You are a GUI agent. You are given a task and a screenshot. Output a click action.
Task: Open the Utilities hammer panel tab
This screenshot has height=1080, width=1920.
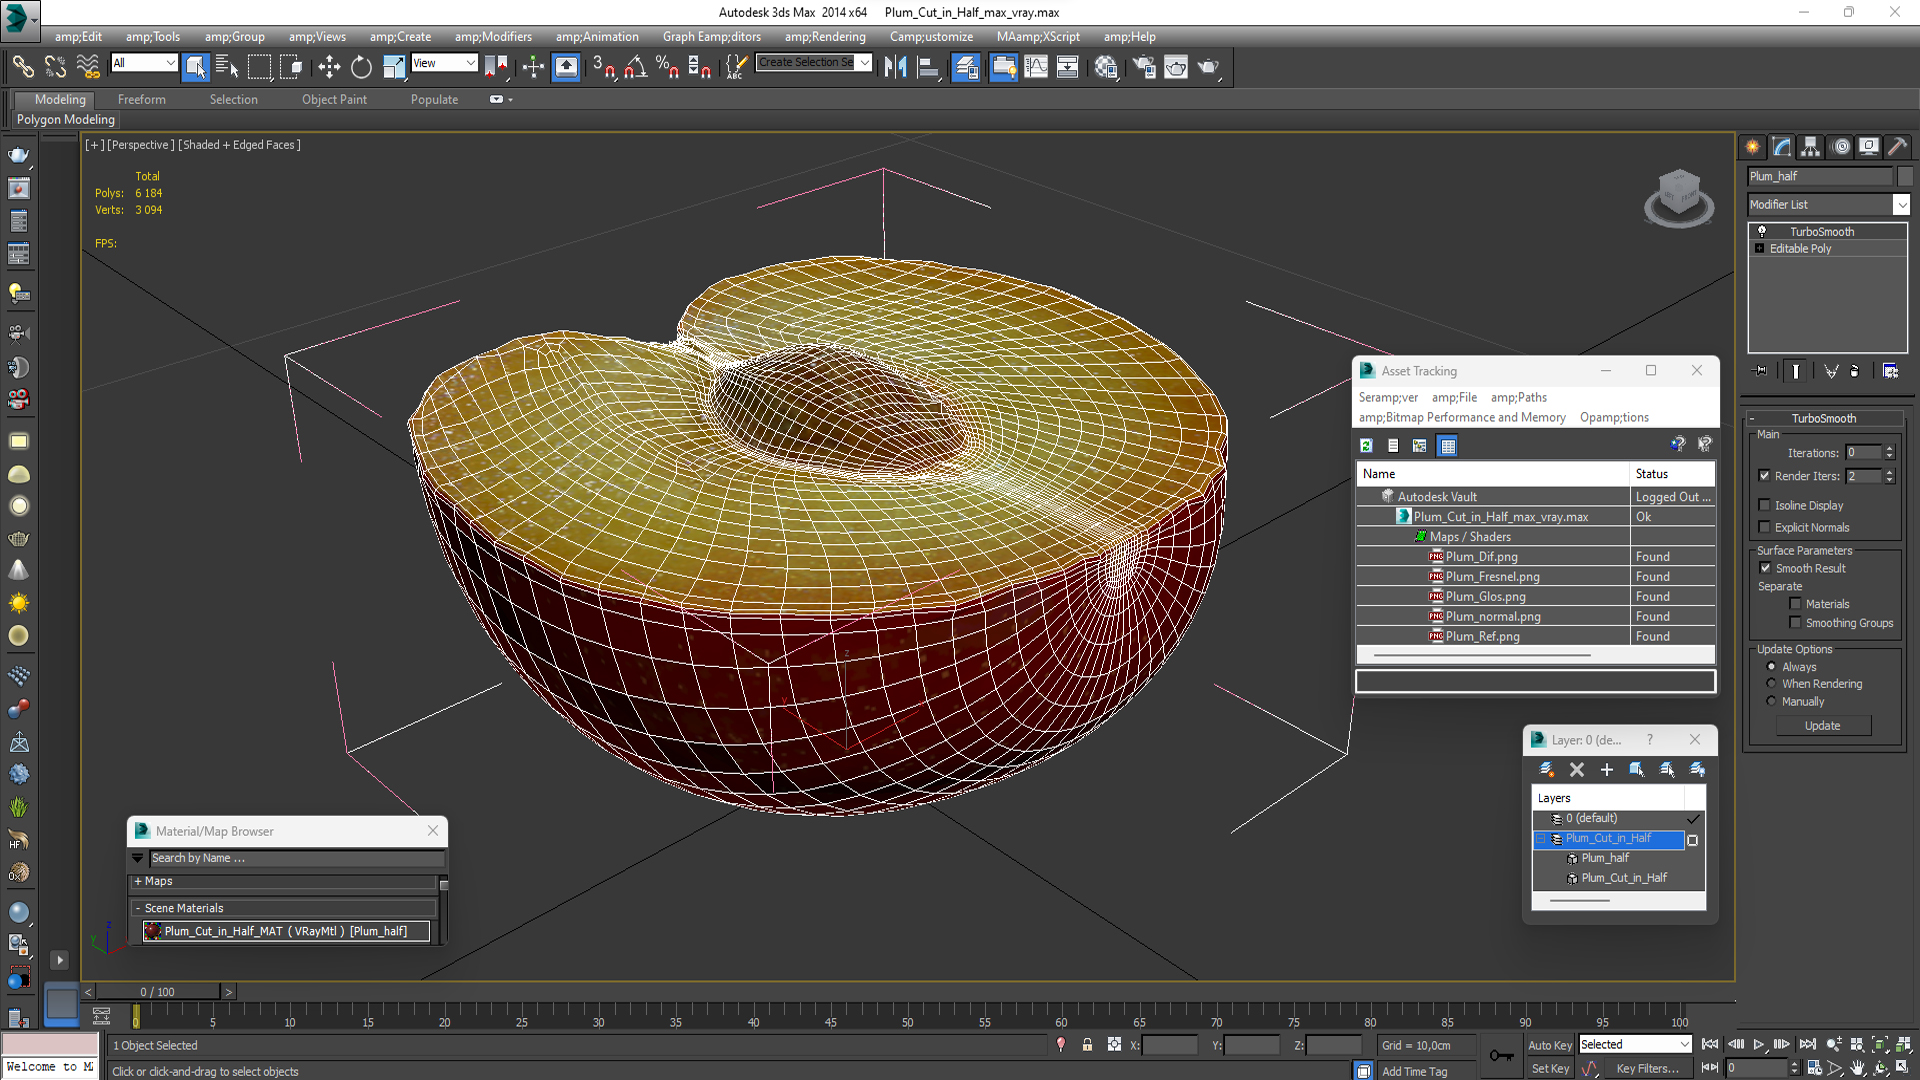pos(1898,147)
